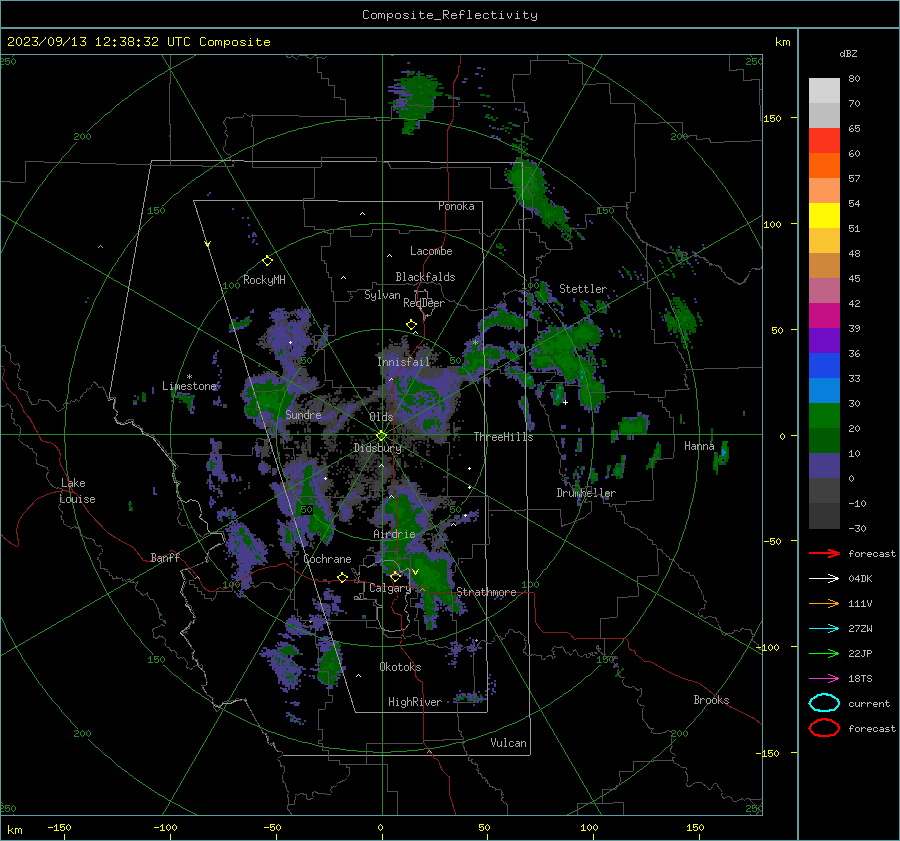The width and height of the screenshot is (900, 841).
Task: Click the Olds label near radar center
Action: (381, 417)
